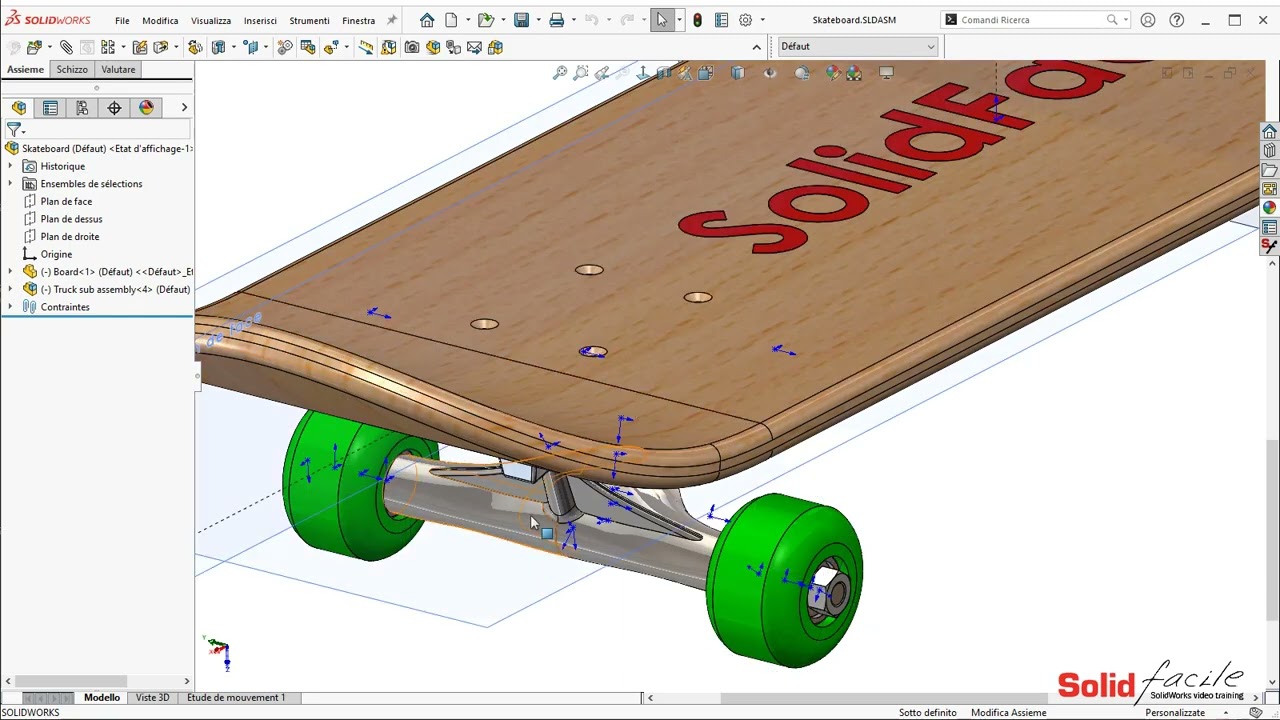Click the Take Snapshot camera icon
The height and width of the screenshot is (720, 1280).
(x=412, y=47)
